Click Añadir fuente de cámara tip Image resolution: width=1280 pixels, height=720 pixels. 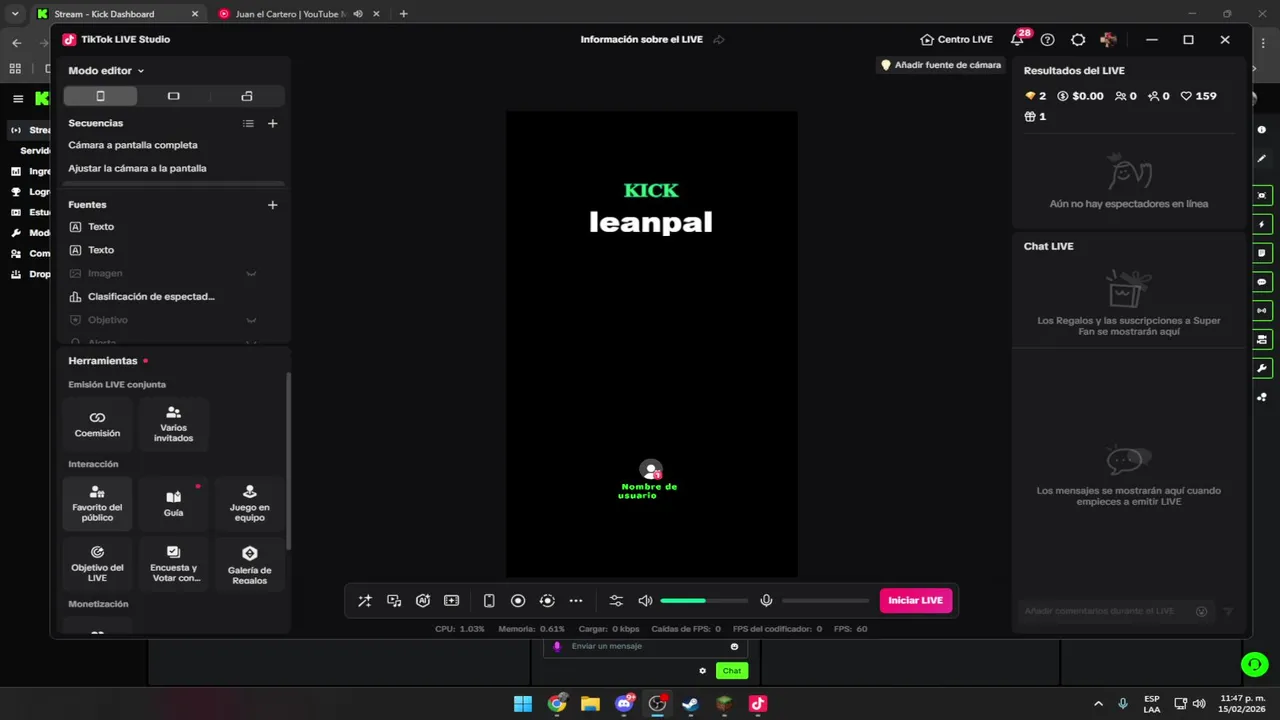tap(940, 65)
